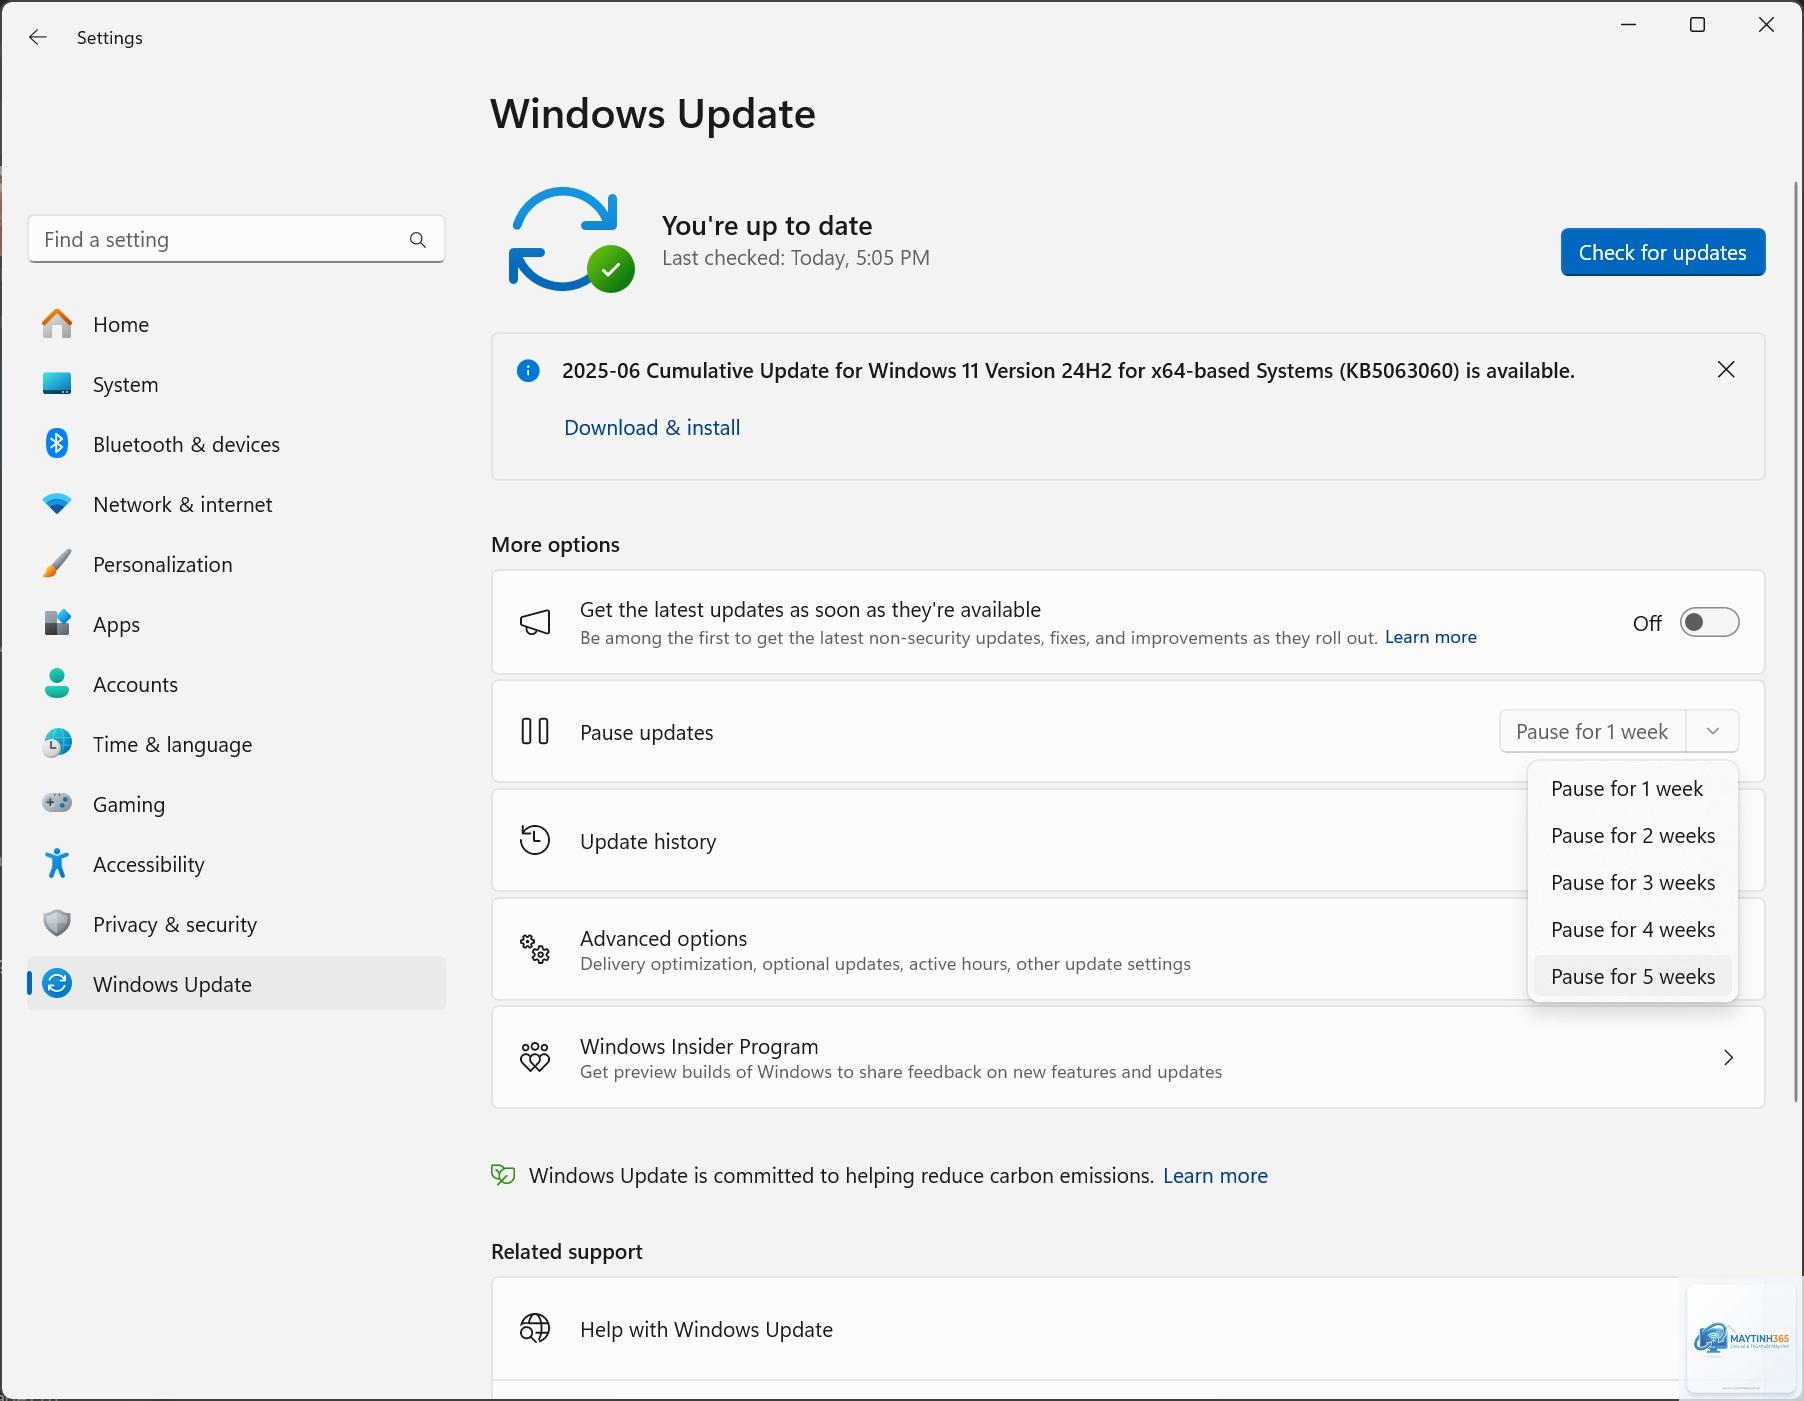Click the Gaming controller icon

(x=57, y=803)
